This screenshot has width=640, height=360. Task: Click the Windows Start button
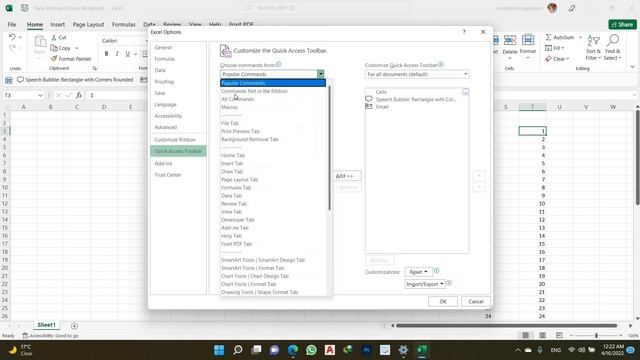(219, 350)
